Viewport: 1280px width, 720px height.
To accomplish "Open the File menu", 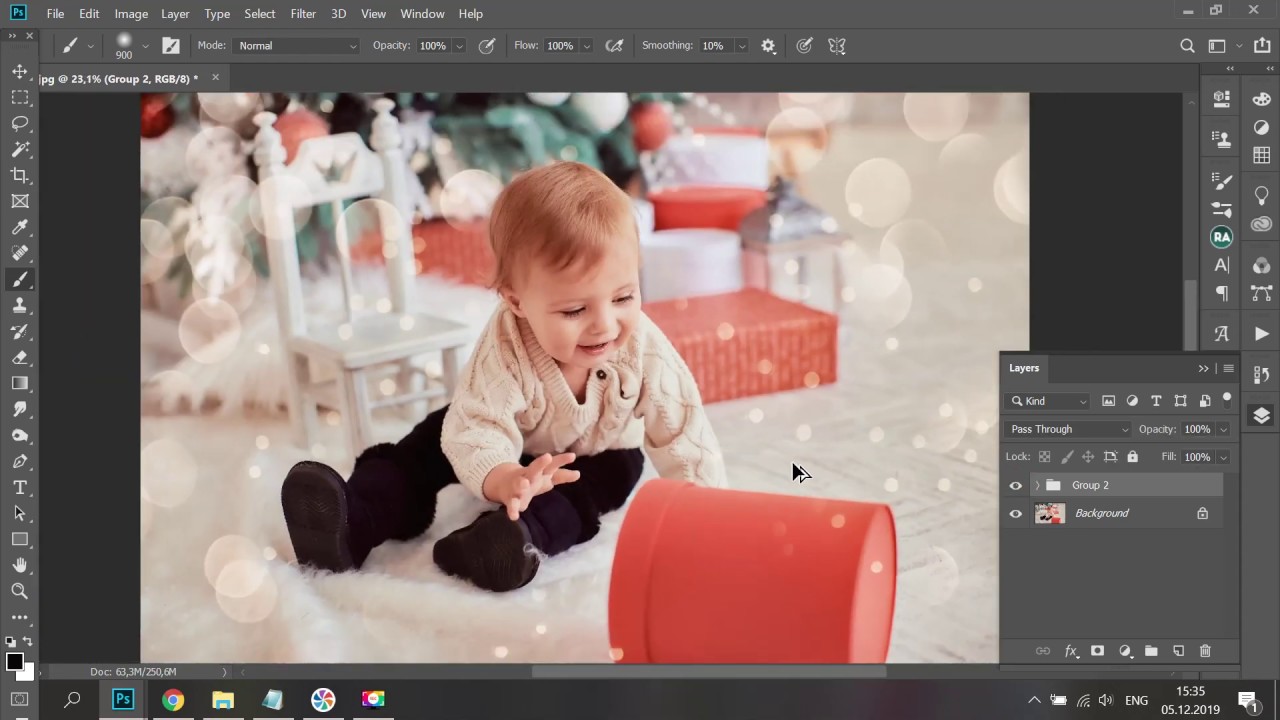I will tap(55, 13).
